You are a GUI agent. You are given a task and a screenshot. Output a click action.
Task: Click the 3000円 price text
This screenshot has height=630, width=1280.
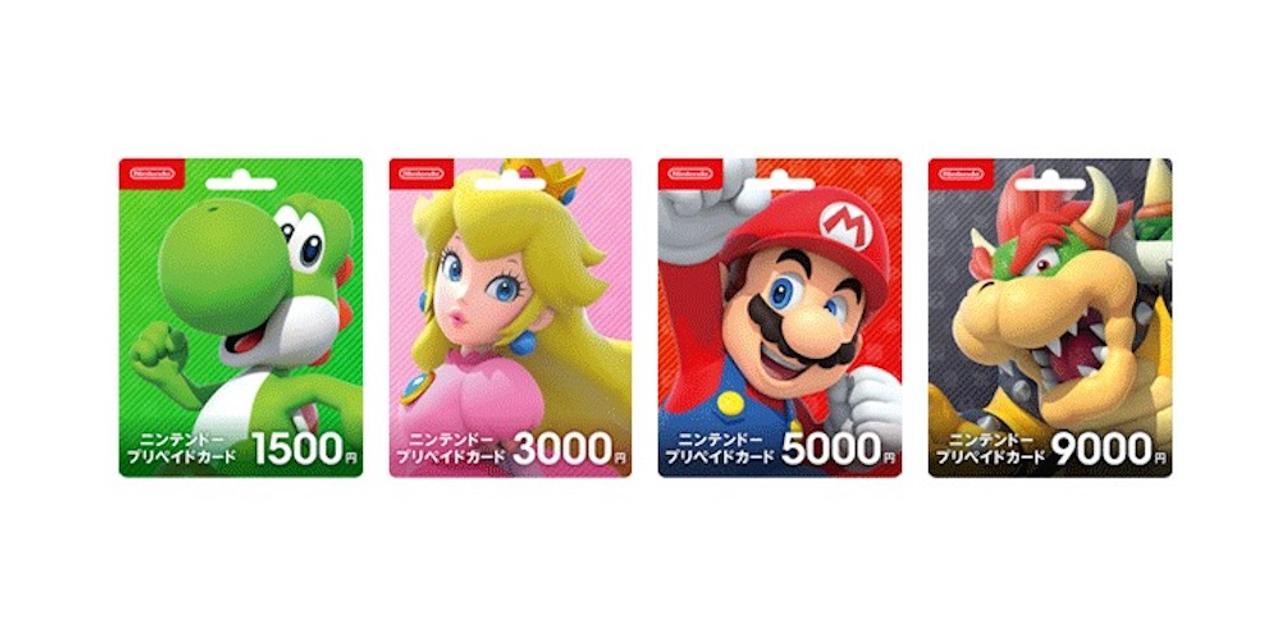571,449
